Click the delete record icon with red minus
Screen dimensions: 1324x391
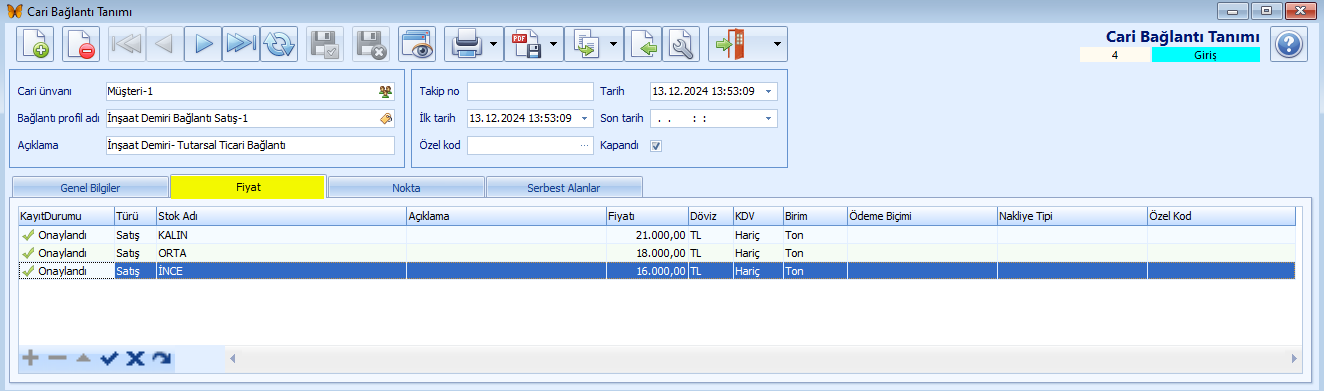[x=81, y=45]
